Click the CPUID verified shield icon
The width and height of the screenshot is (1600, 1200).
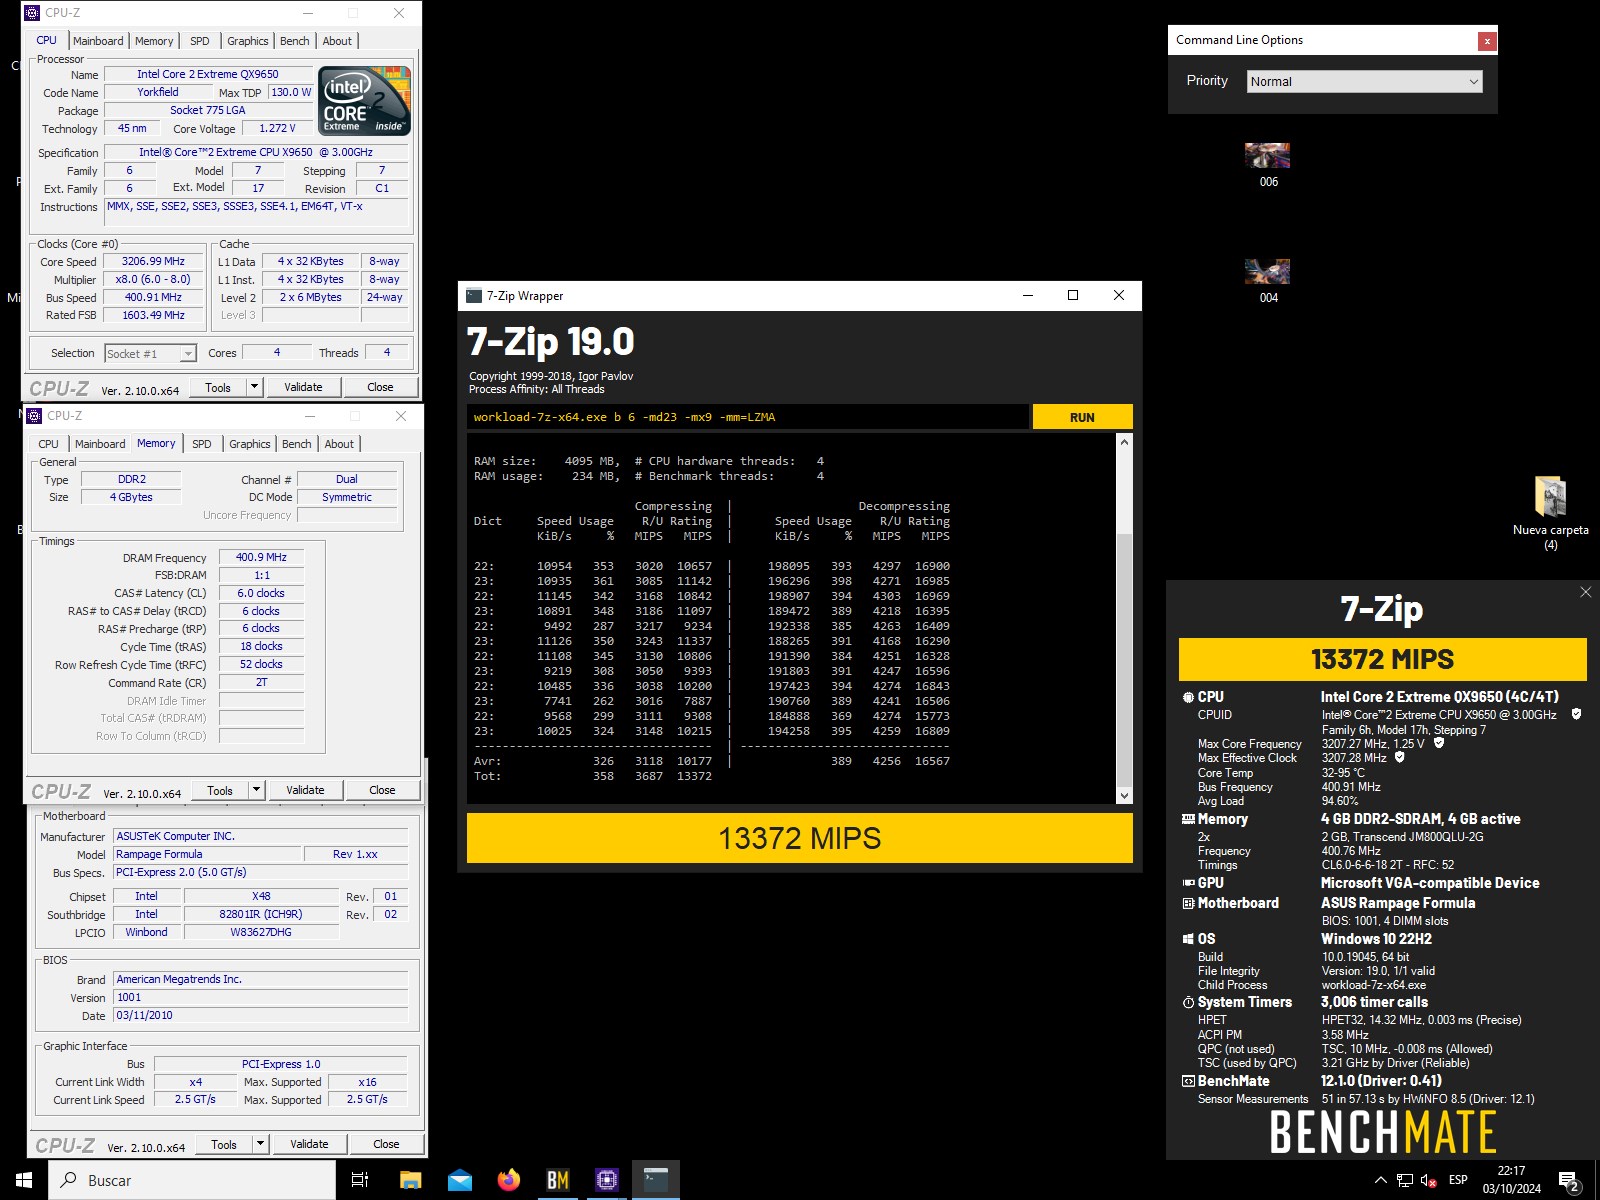click(1576, 714)
